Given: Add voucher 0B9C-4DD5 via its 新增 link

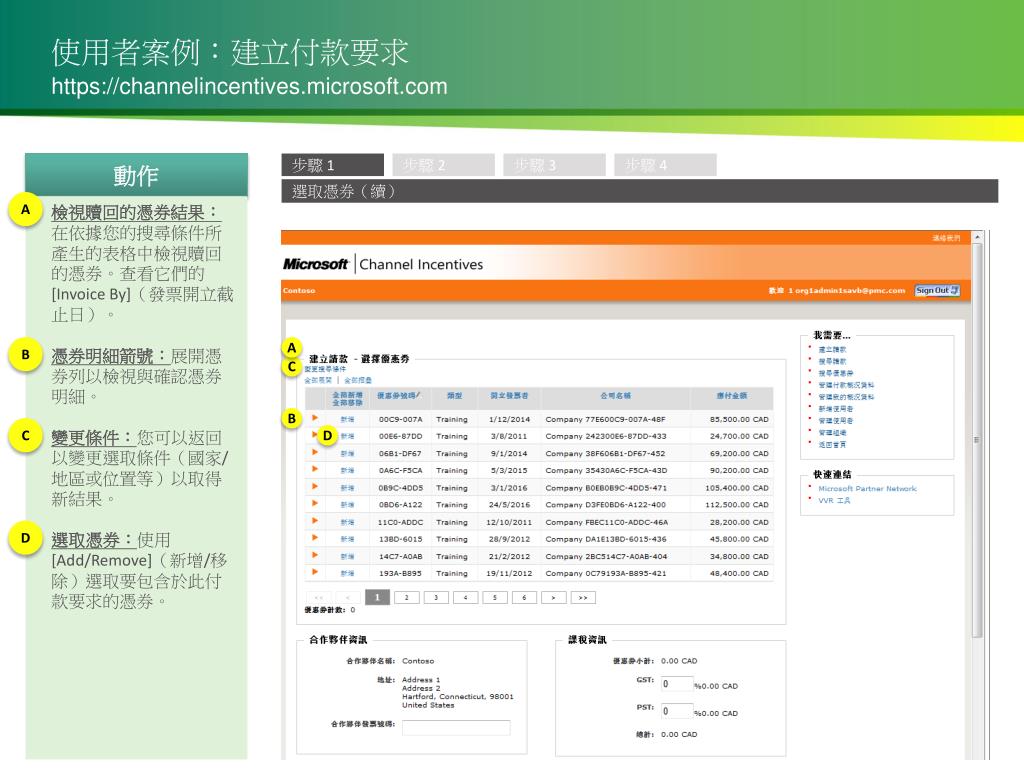Looking at the screenshot, I should (347, 488).
